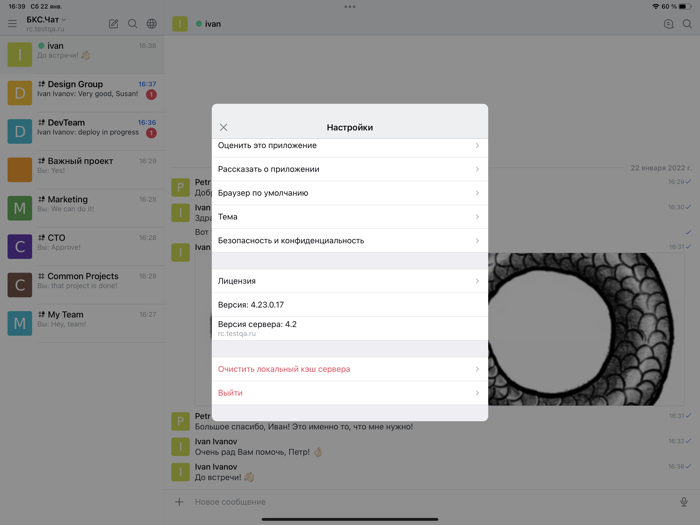Open Браузер по умолчанию setting
This screenshot has height=525, width=700.
pyautogui.click(x=350, y=193)
